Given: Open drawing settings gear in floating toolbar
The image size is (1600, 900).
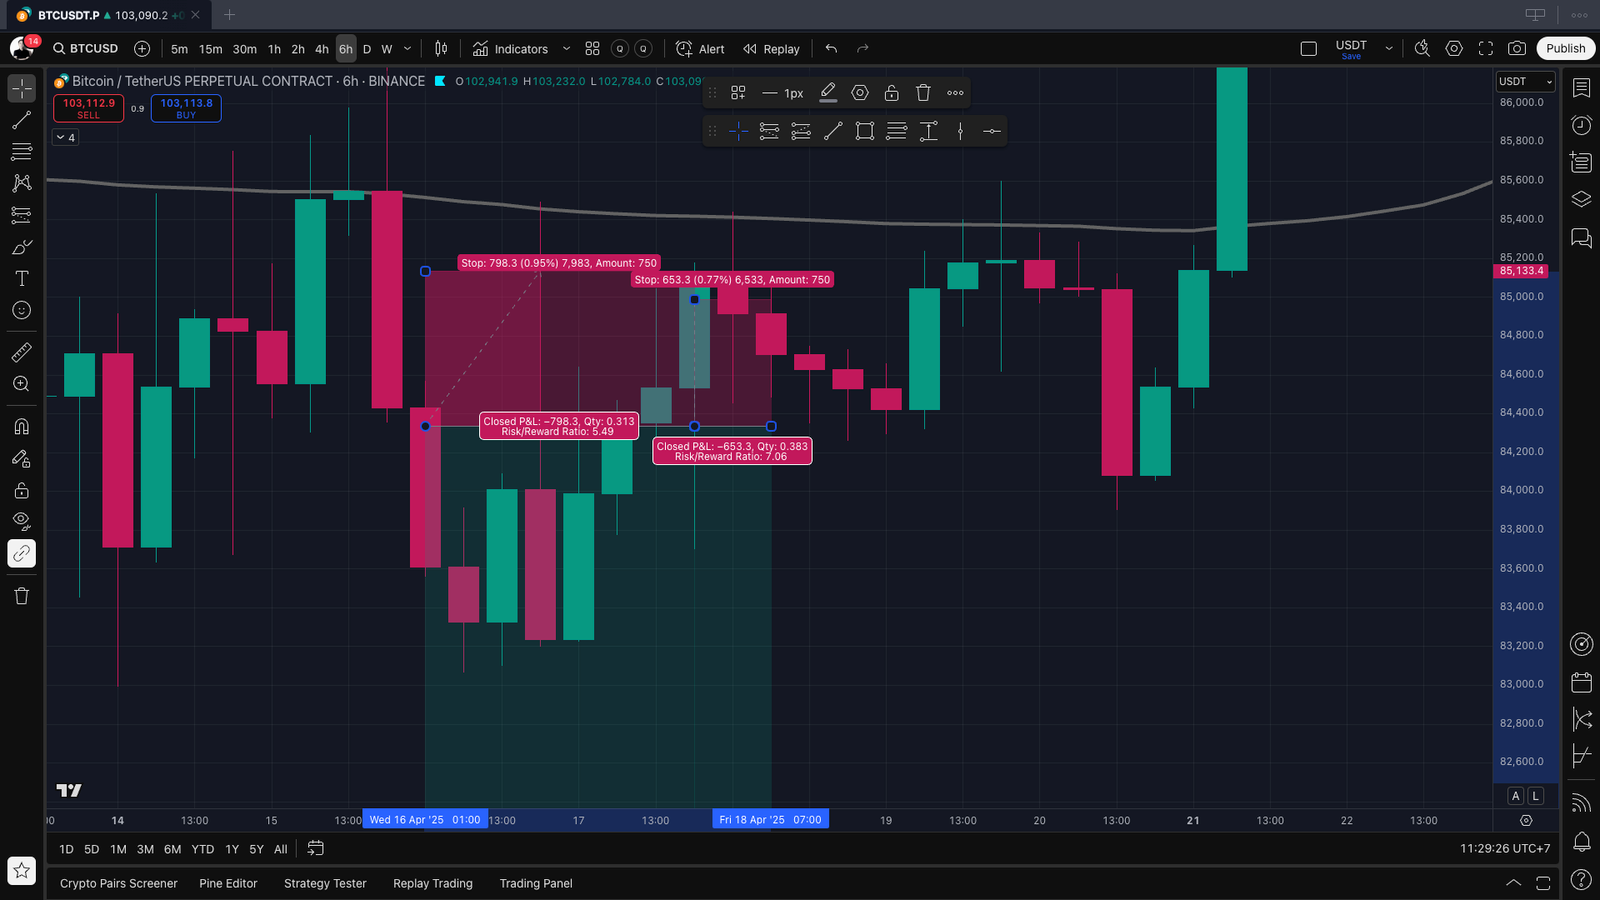Looking at the screenshot, I should 860,93.
